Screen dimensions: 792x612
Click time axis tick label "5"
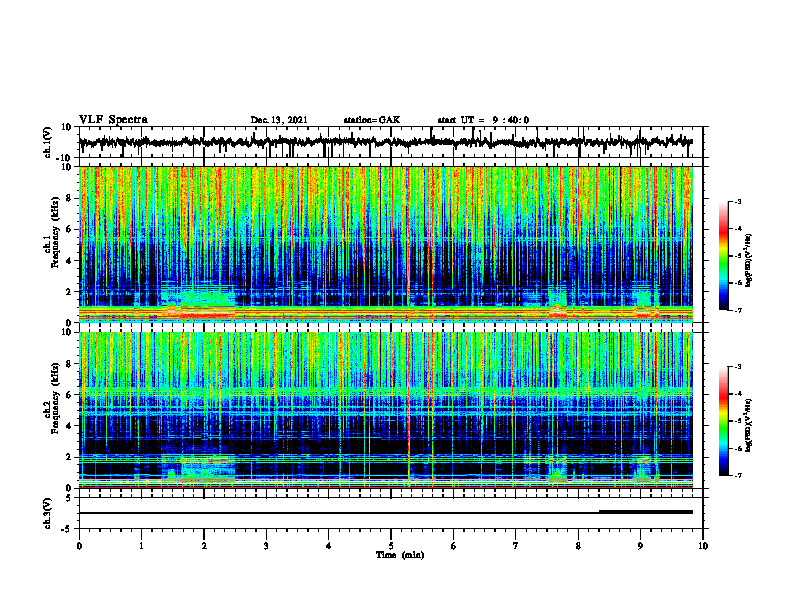pyautogui.click(x=391, y=546)
